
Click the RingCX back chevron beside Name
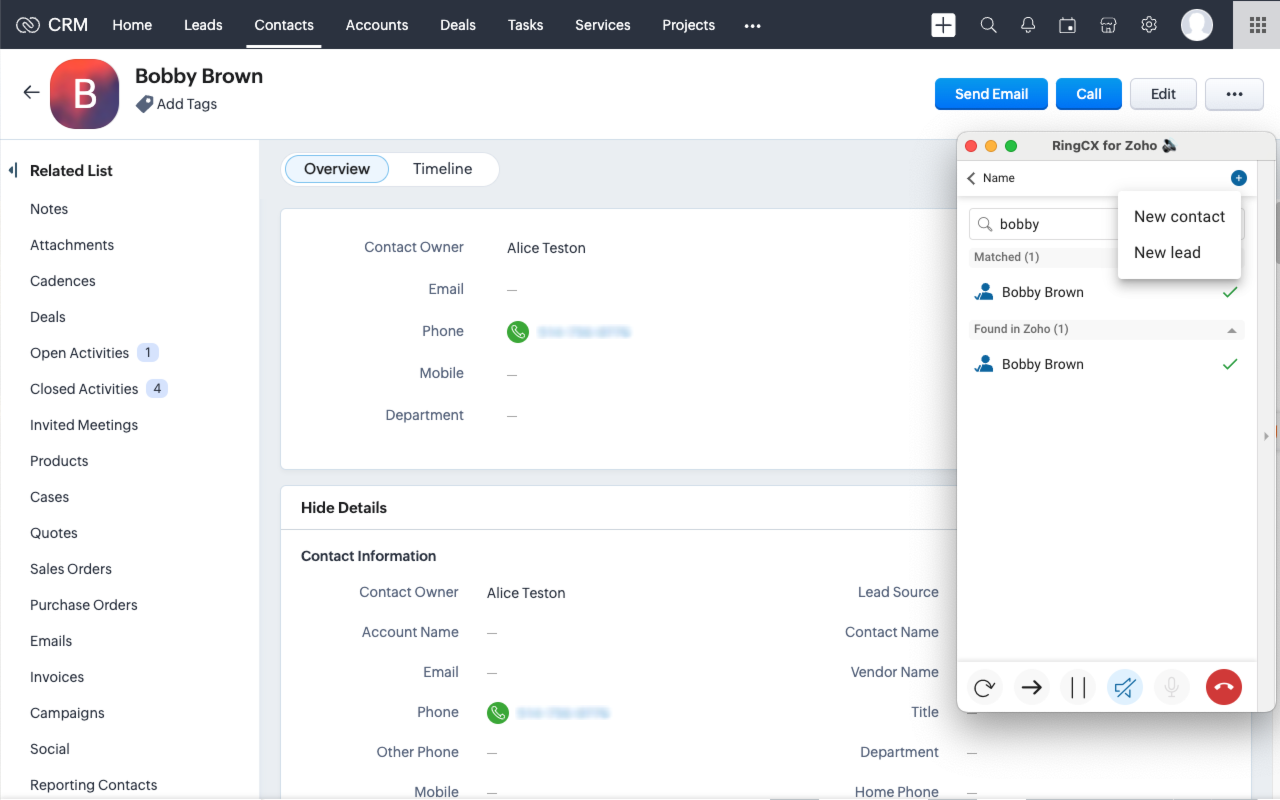click(971, 178)
